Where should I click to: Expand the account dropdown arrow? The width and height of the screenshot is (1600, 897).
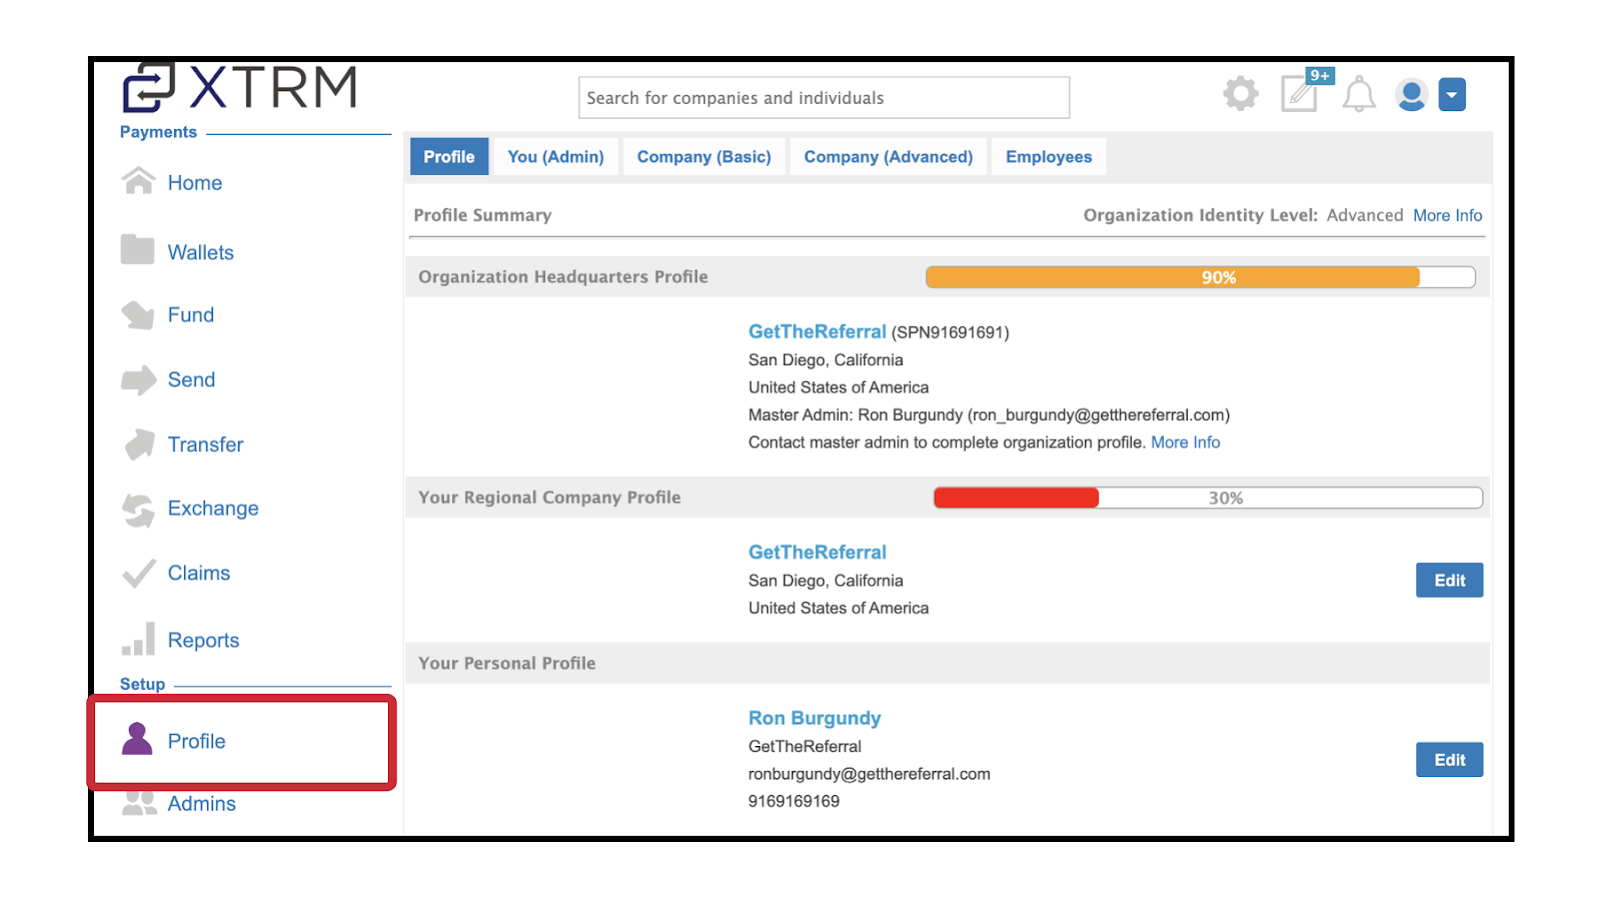(1452, 95)
